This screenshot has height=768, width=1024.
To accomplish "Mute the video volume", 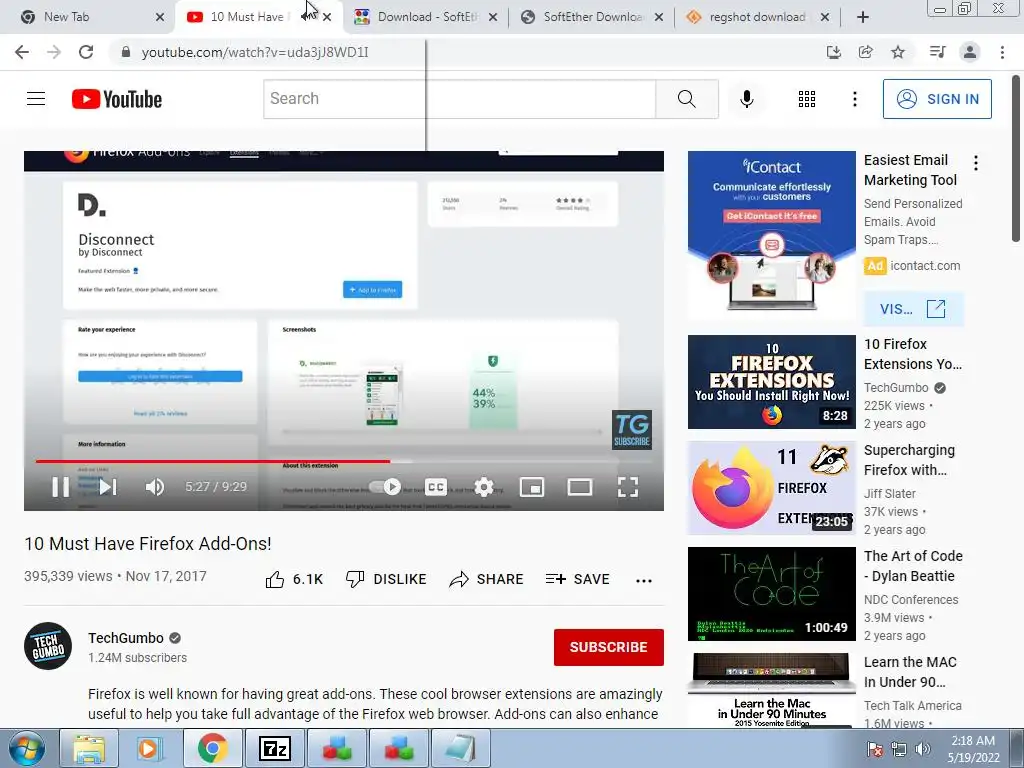I will [x=154, y=487].
